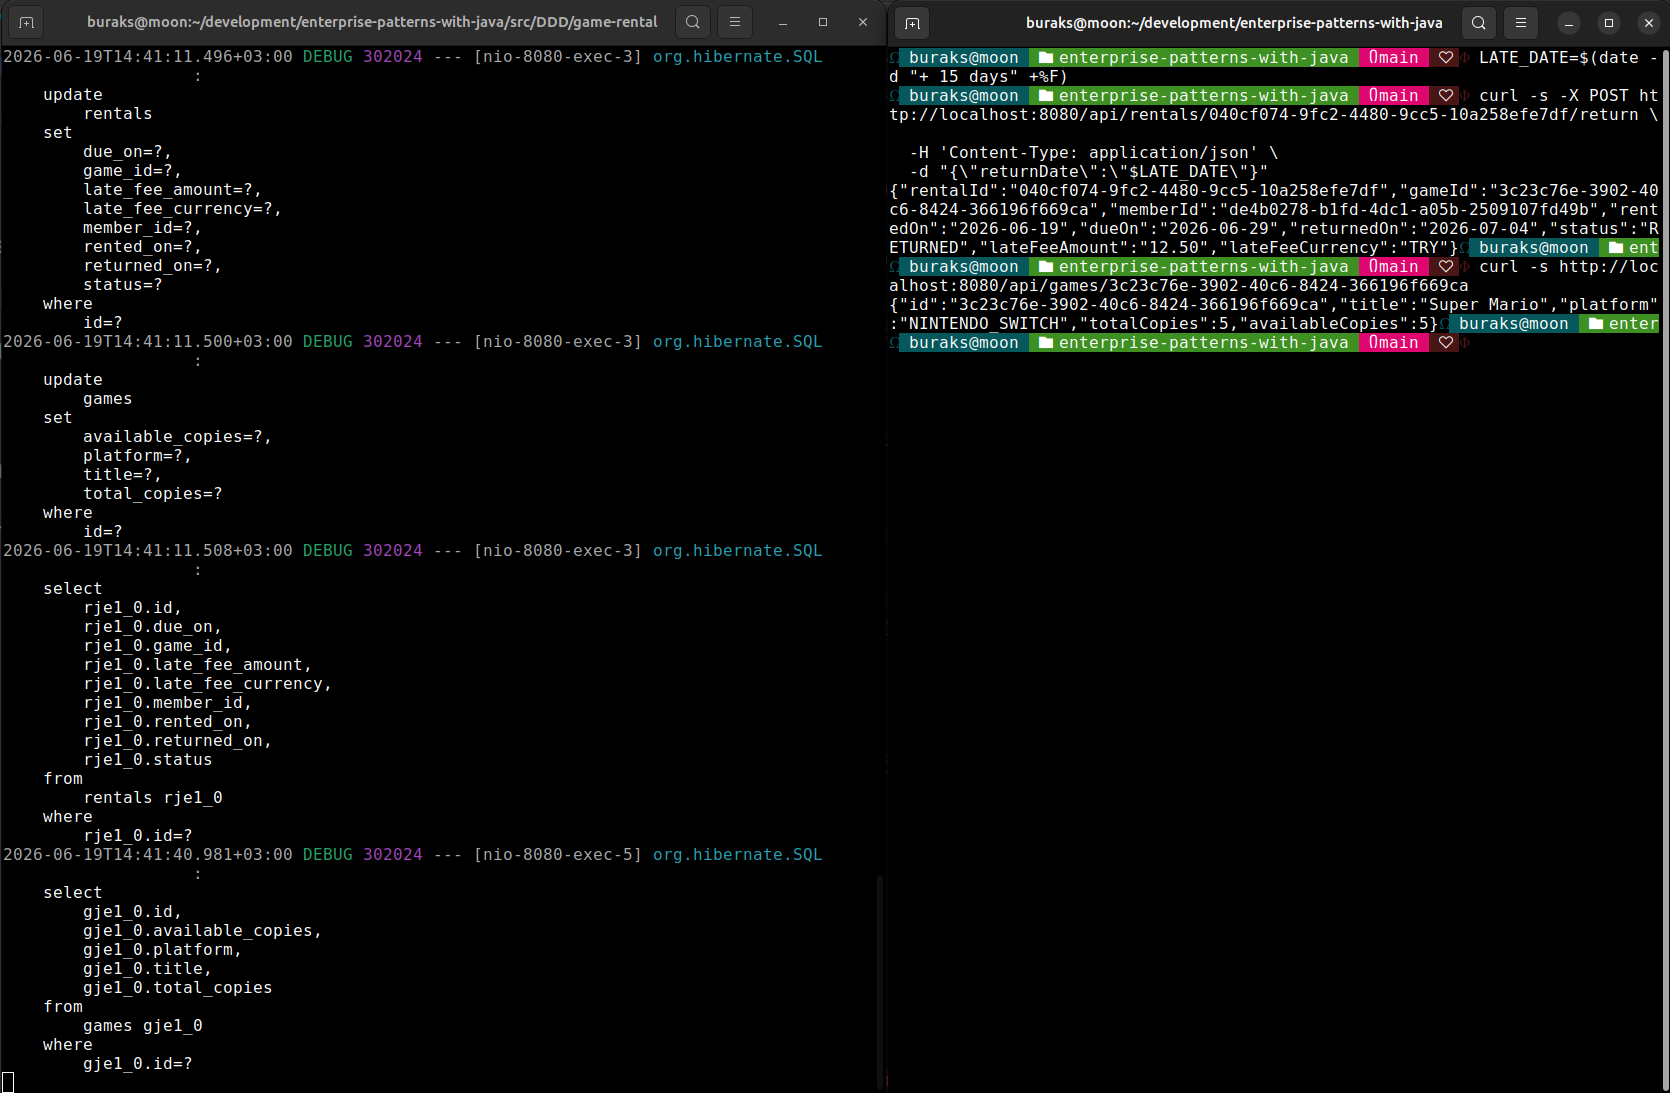Open search in left terminal window

[693, 22]
